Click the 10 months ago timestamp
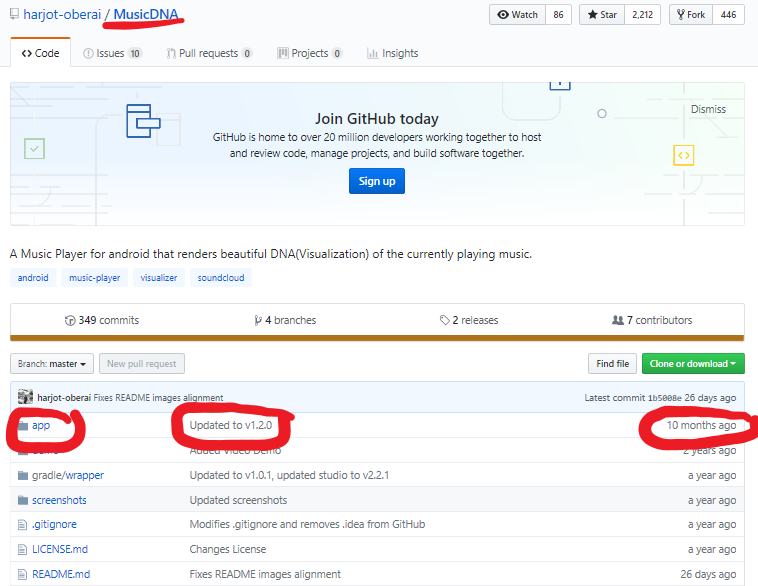Viewport: 758px width, 586px height. pos(701,425)
